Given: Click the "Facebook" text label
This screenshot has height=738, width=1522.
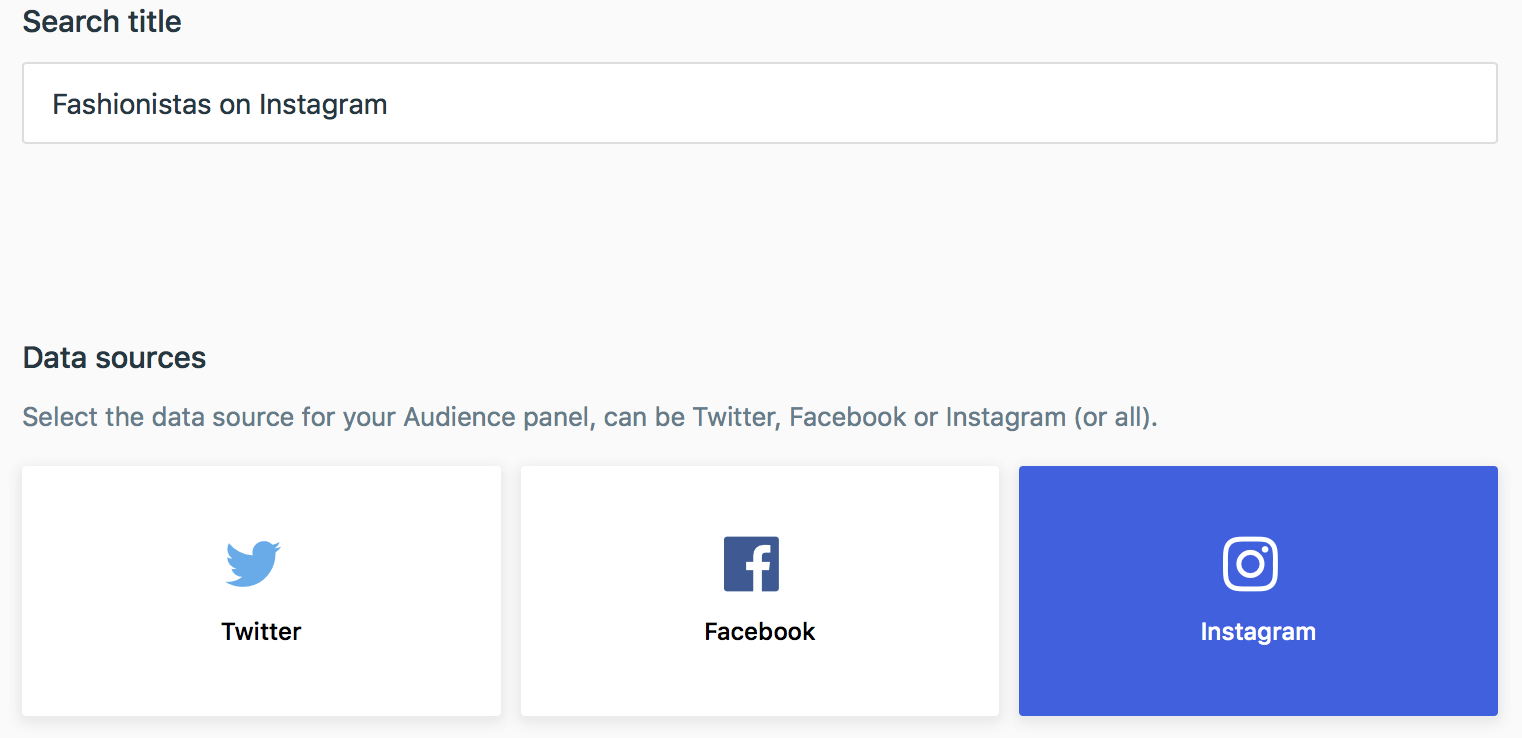Looking at the screenshot, I should click(x=760, y=632).
